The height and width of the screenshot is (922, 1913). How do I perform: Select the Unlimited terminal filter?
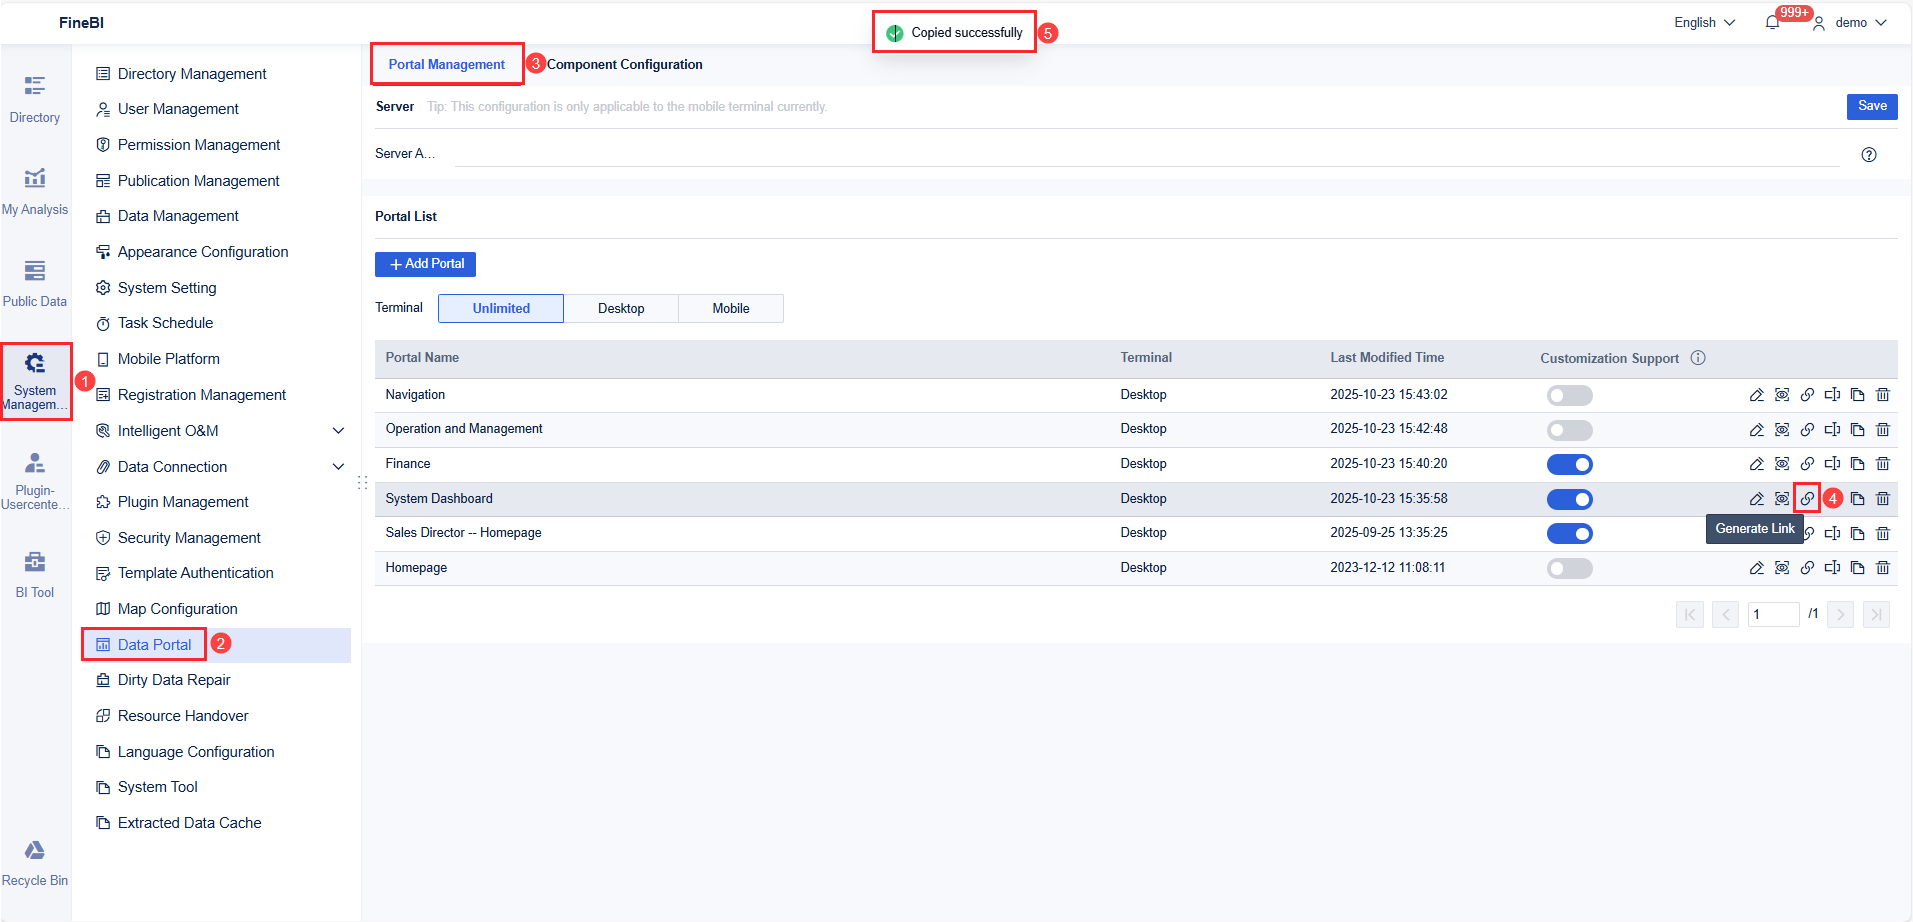[501, 308]
